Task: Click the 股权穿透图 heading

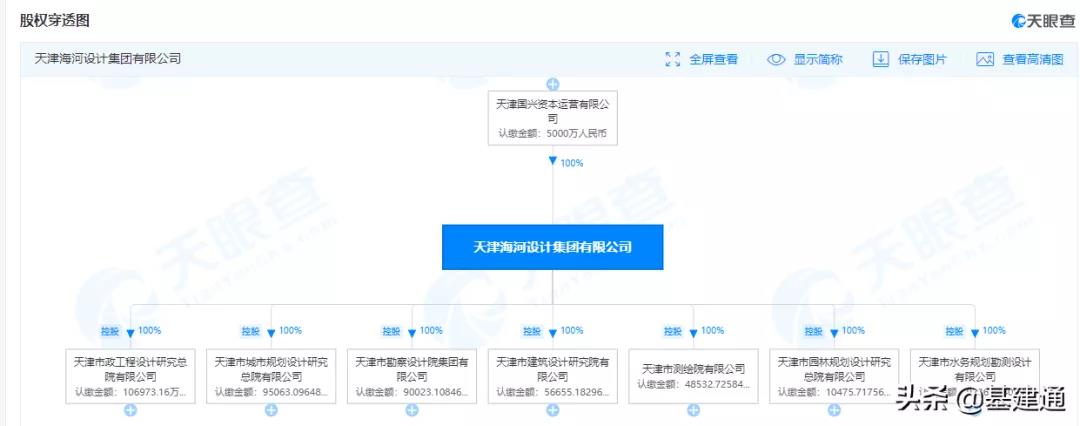Action: click(54, 21)
